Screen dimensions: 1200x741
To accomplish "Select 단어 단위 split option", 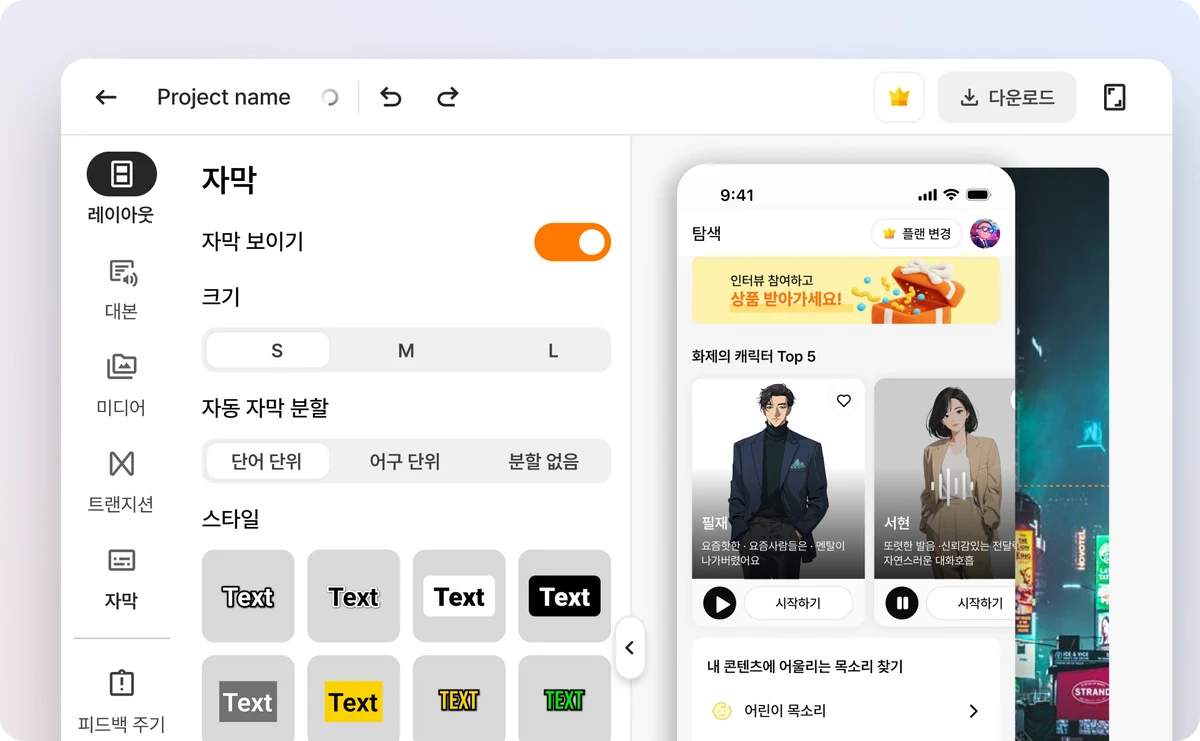I will coord(266,462).
